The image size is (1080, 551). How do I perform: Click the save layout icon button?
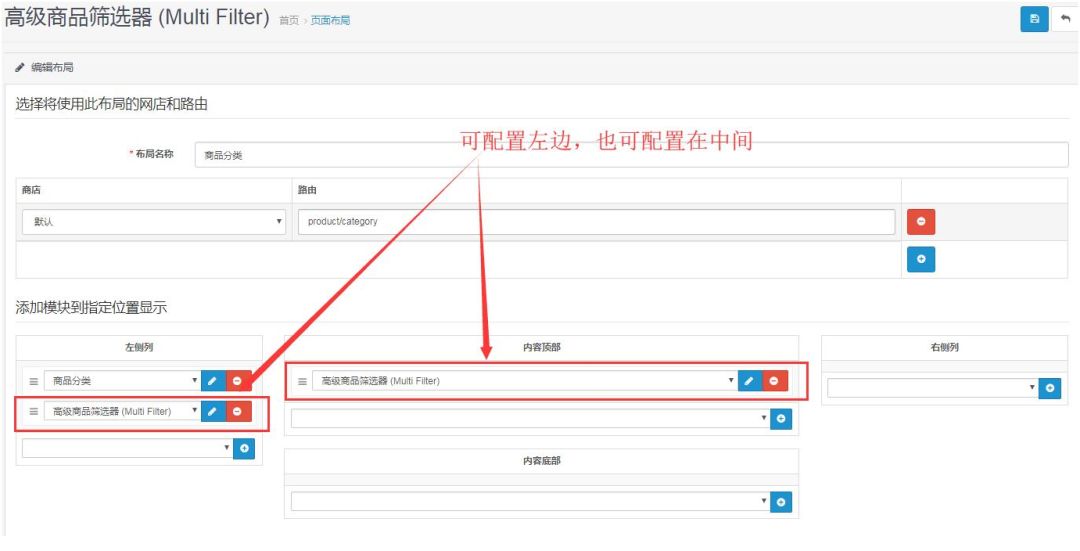tap(1034, 19)
